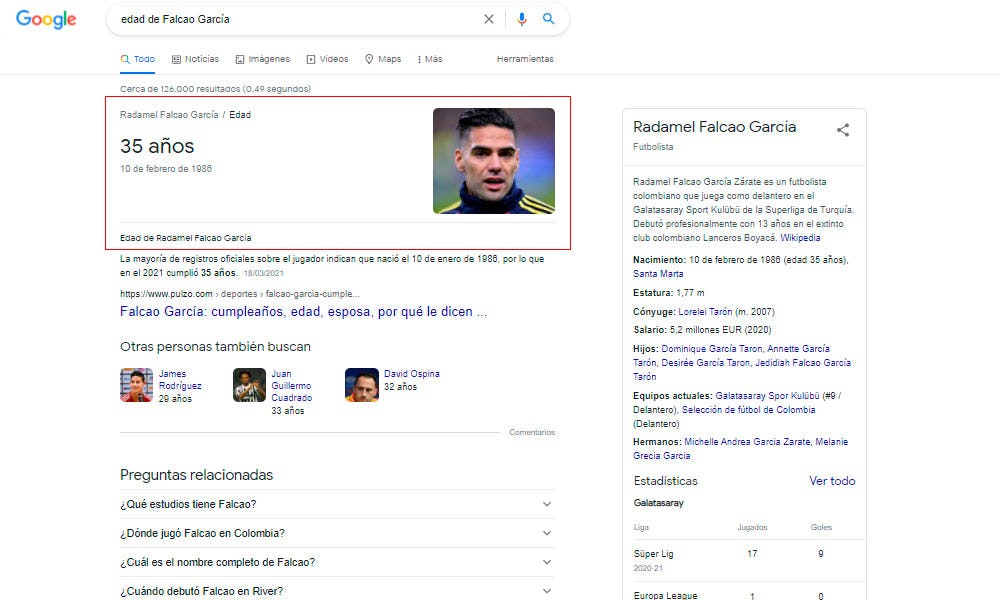Open the Herramientas menu
Viewport: 1000px width, 600px height.
click(524, 59)
